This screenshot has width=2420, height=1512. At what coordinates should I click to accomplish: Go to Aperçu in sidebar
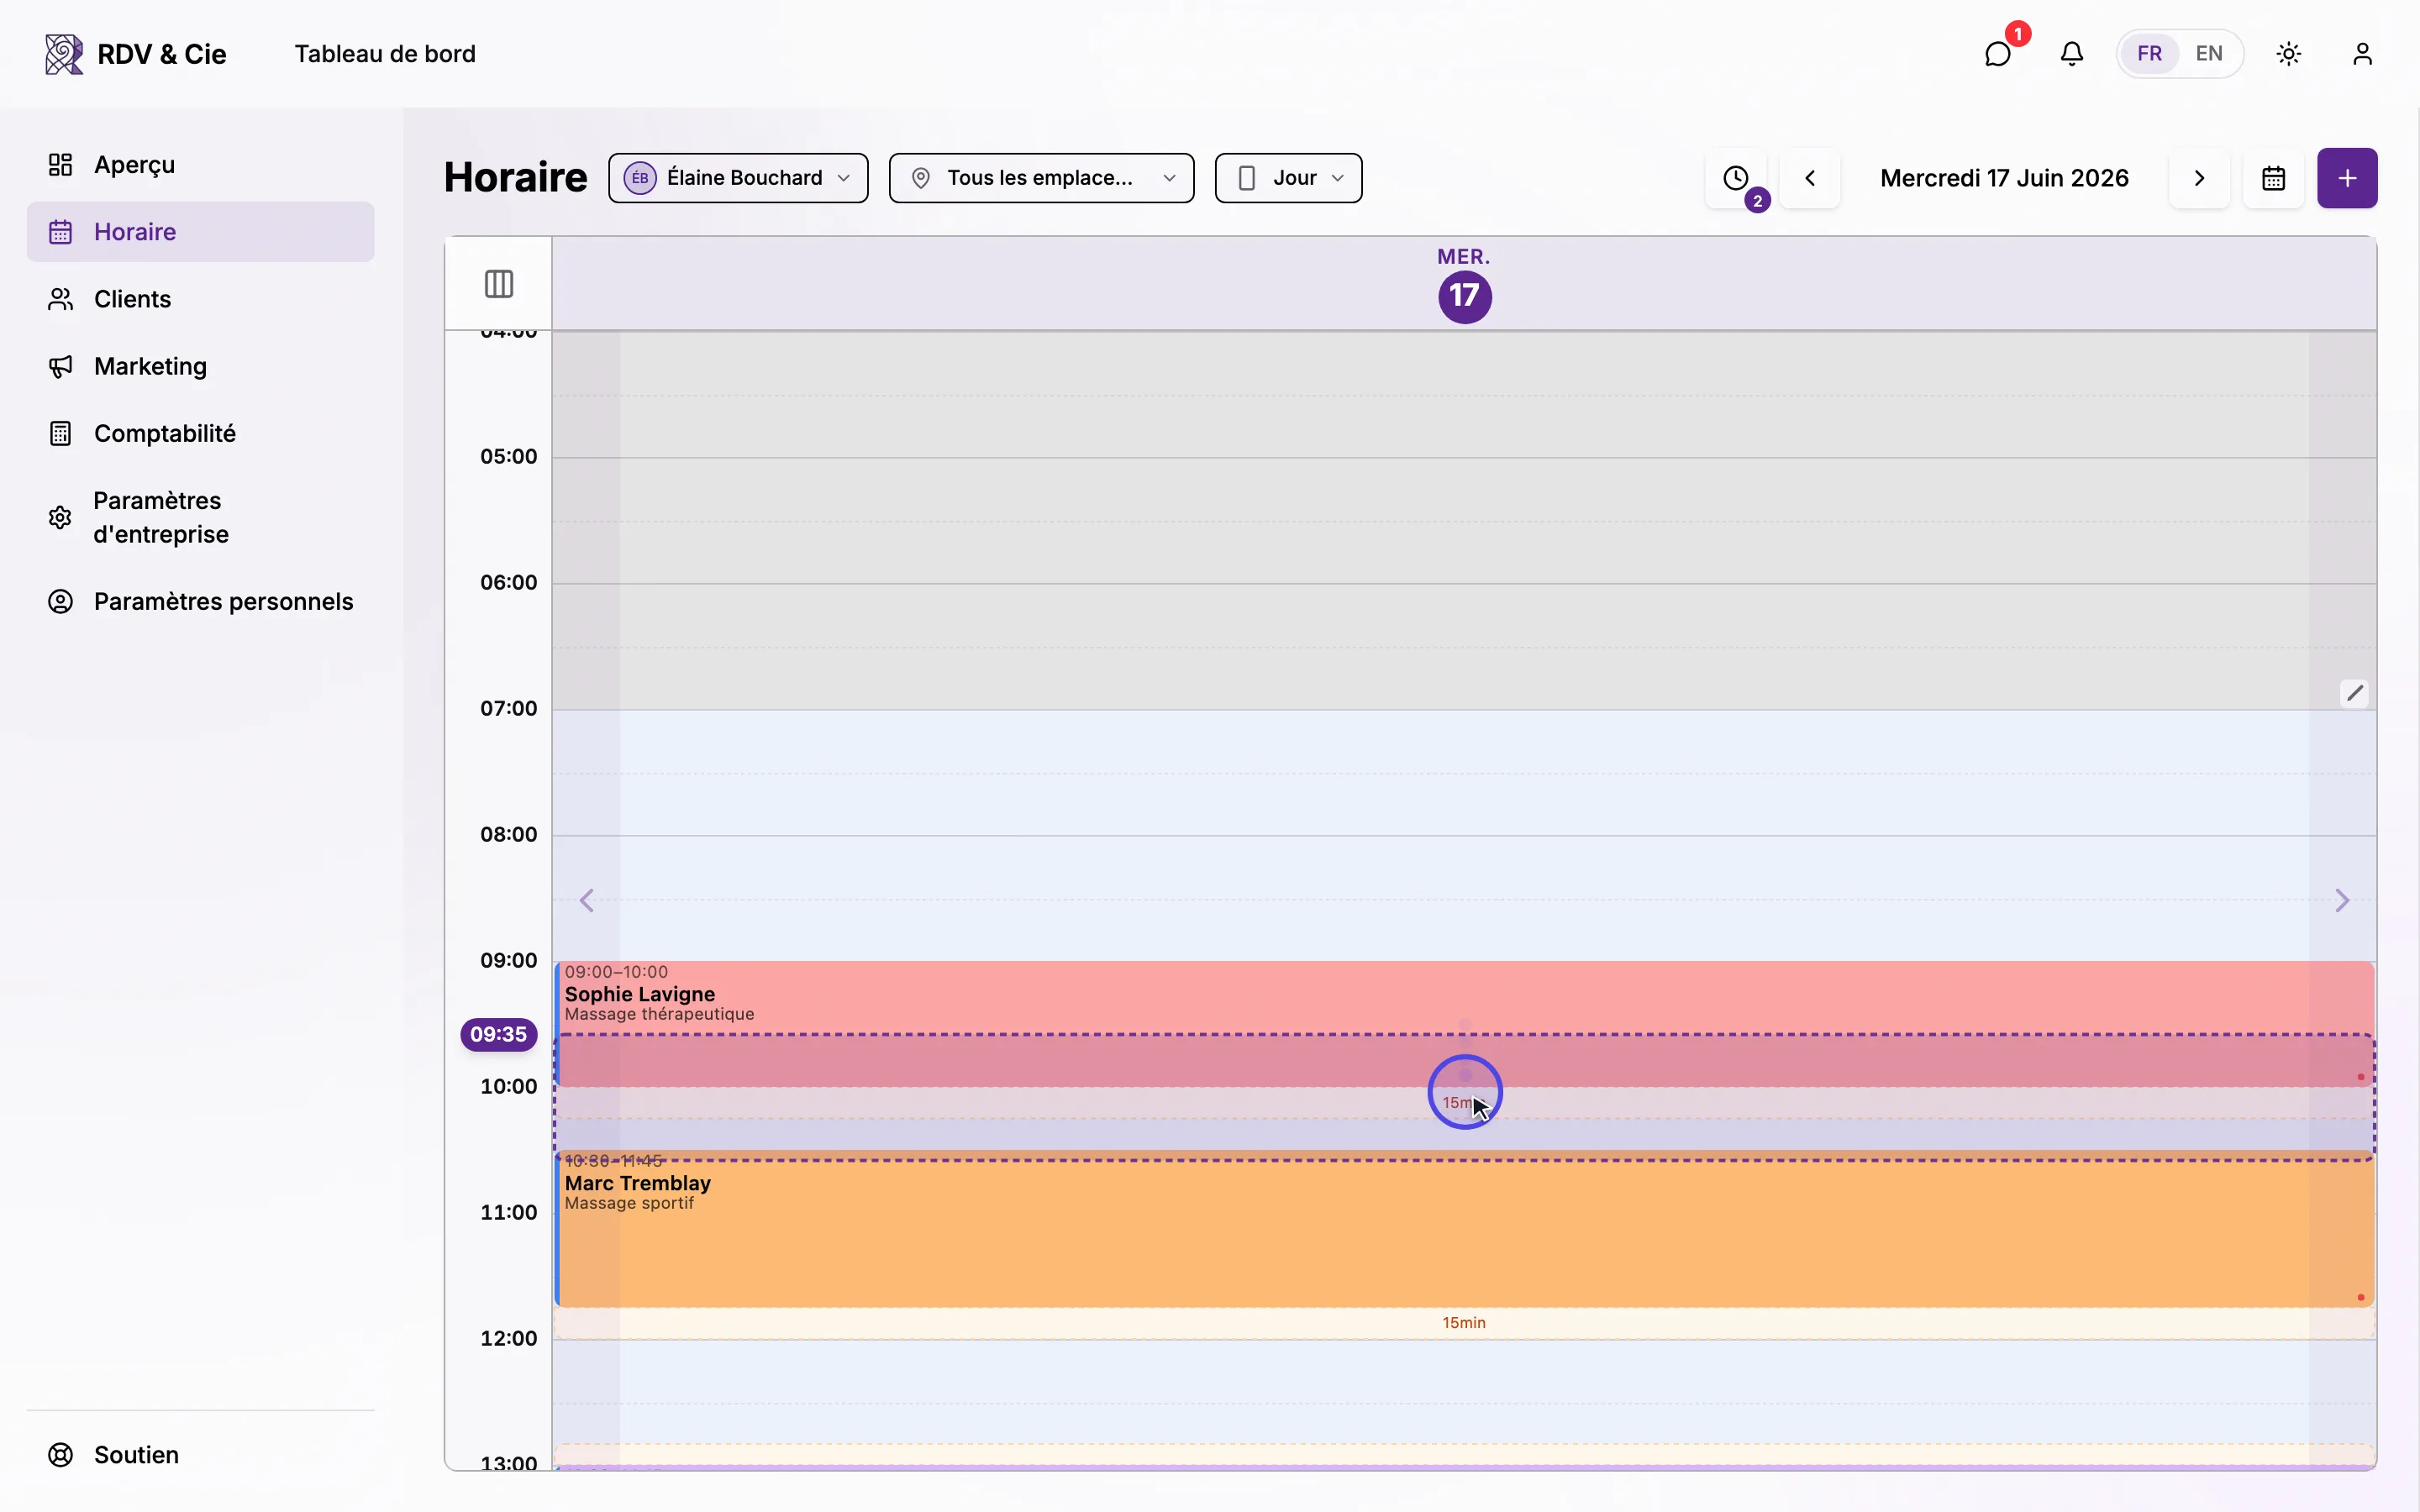click(x=200, y=165)
